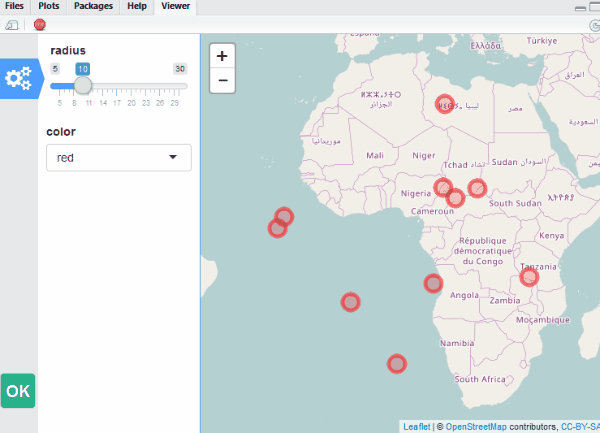
Task: Follow the OpenStreetMap contributors link
Action: point(475,426)
